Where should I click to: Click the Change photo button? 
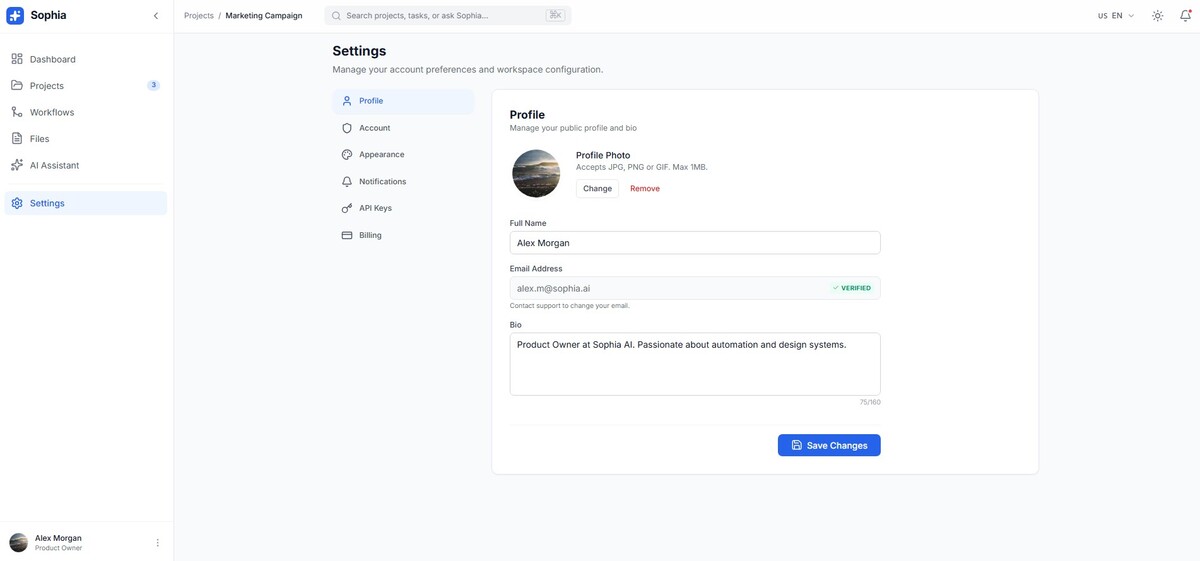pyautogui.click(x=597, y=188)
